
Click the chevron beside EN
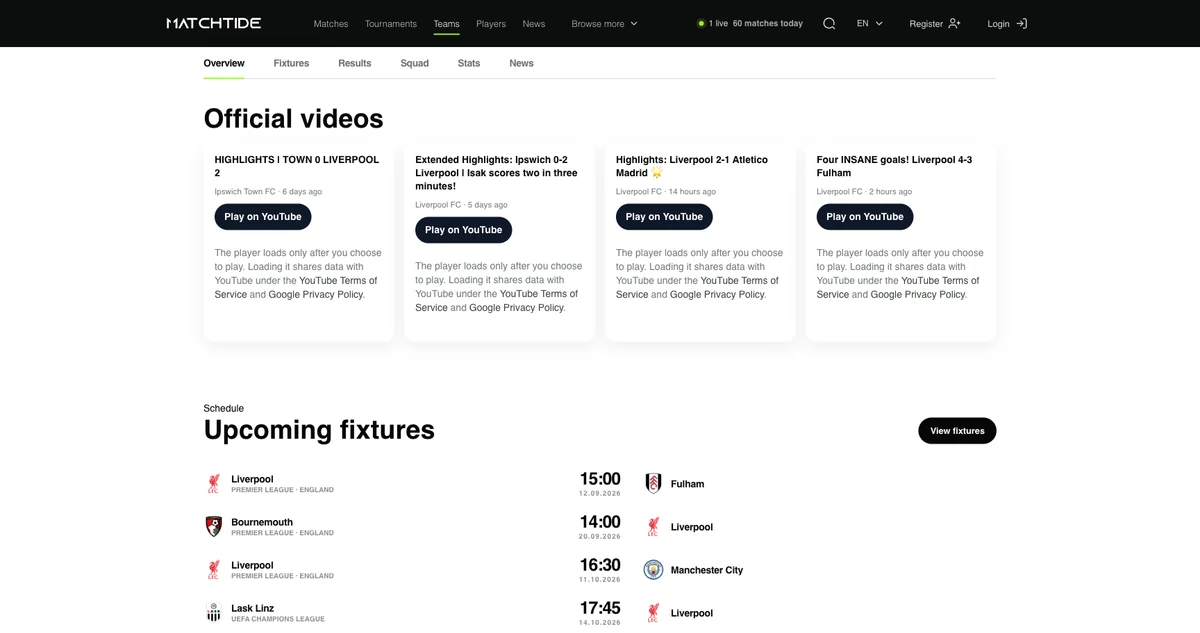click(x=879, y=23)
